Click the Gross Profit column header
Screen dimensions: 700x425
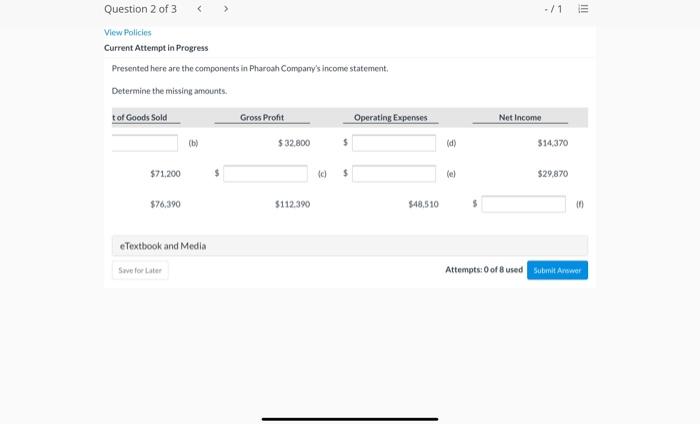(x=262, y=117)
